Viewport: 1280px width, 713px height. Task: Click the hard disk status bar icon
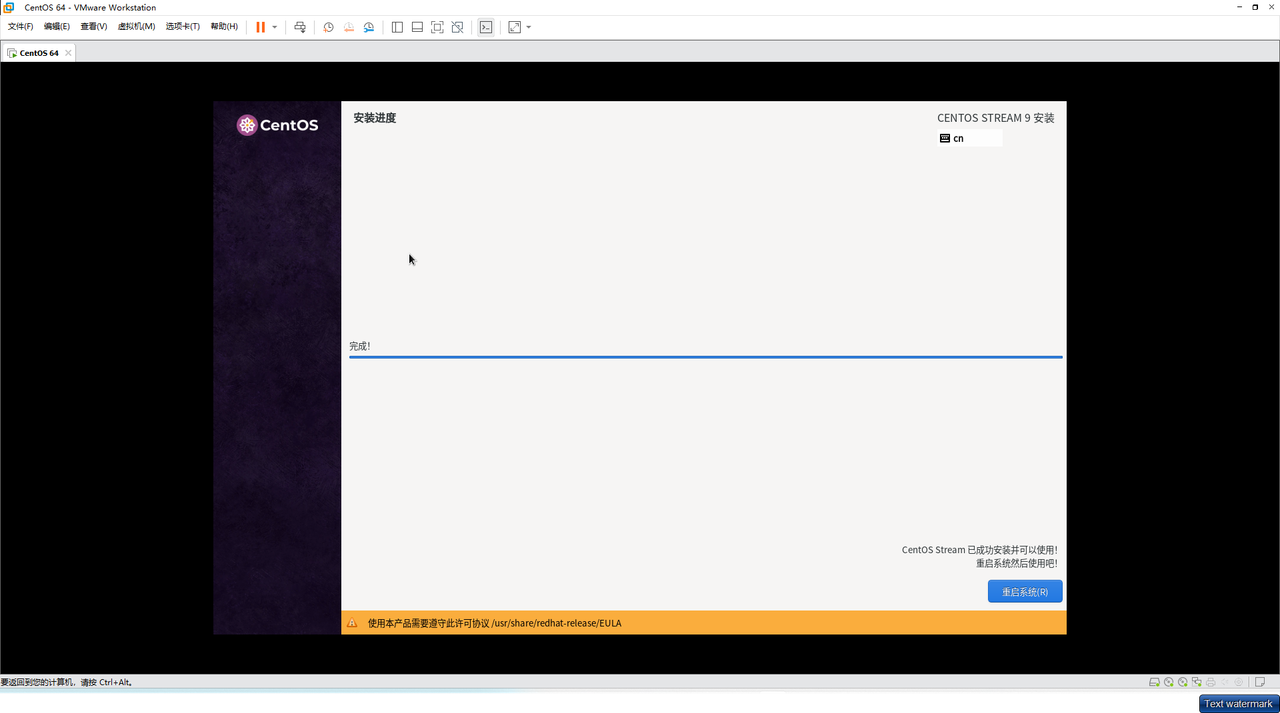click(1154, 682)
